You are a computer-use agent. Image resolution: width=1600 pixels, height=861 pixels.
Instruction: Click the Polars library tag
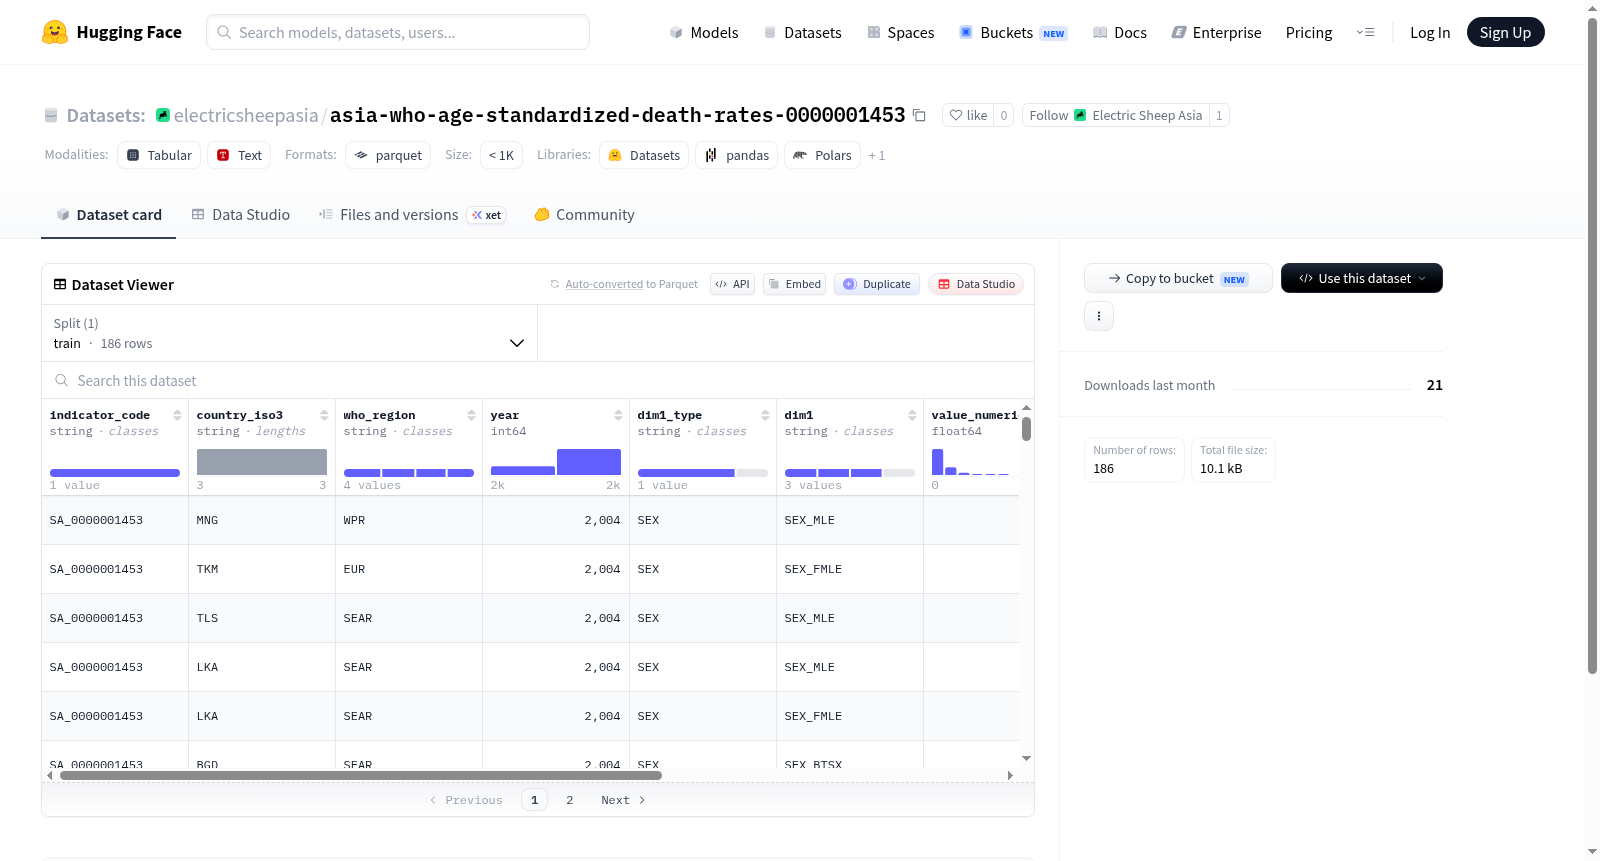[822, 155]
